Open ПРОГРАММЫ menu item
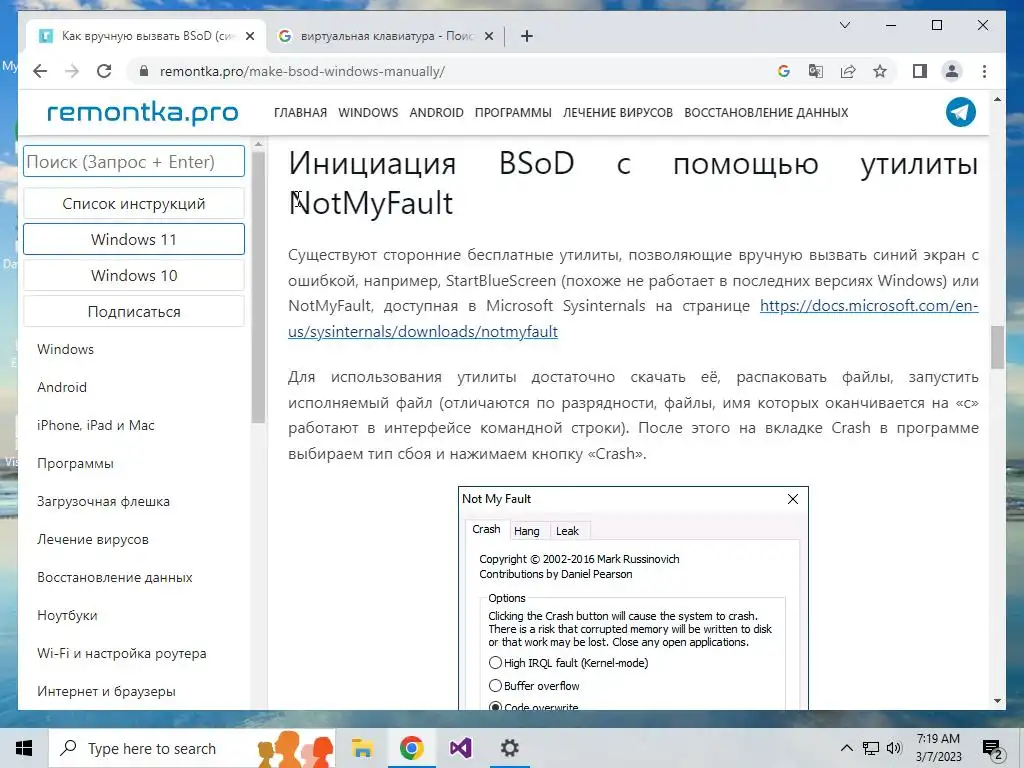Viewport: 1024px width, 768px height. pyautogui.click(x=513, y=112)
